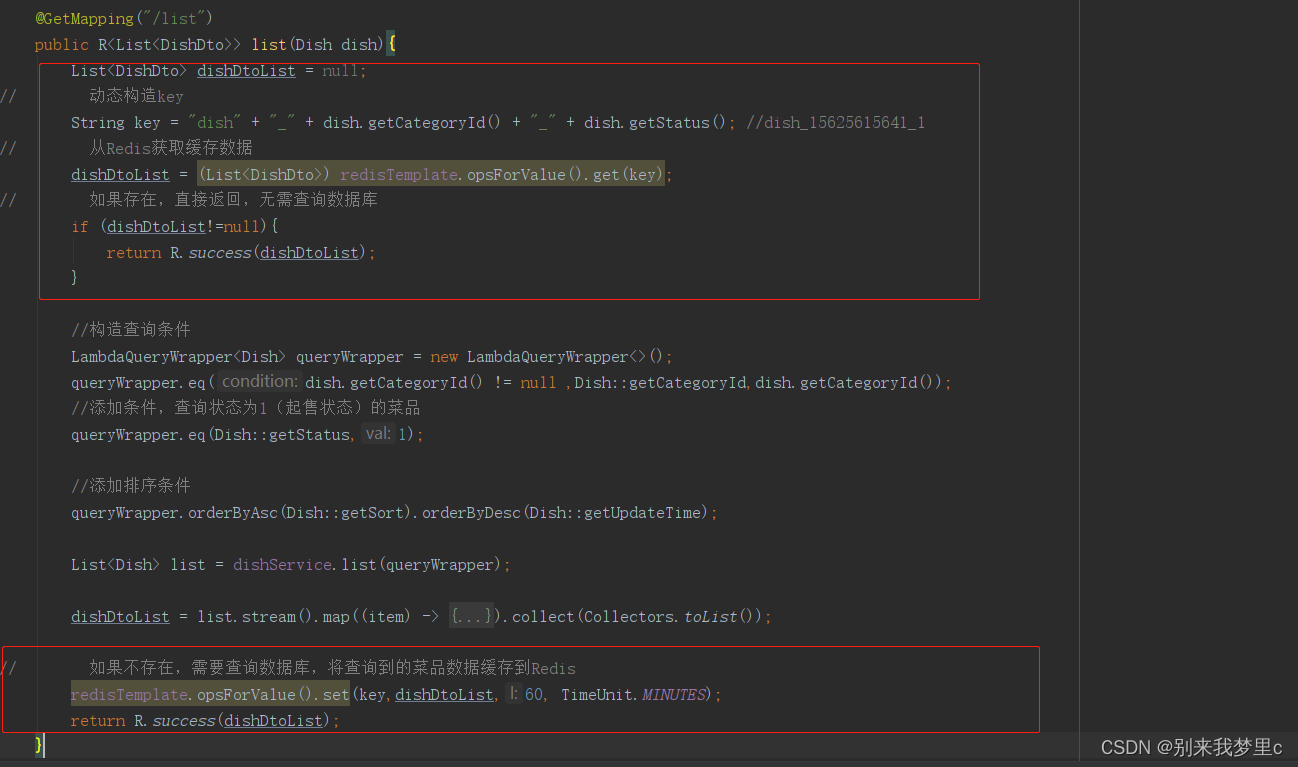Click the queryWrapper variable in its declaration
This screenshot has height=767, width=1298.
pos(350,356)
